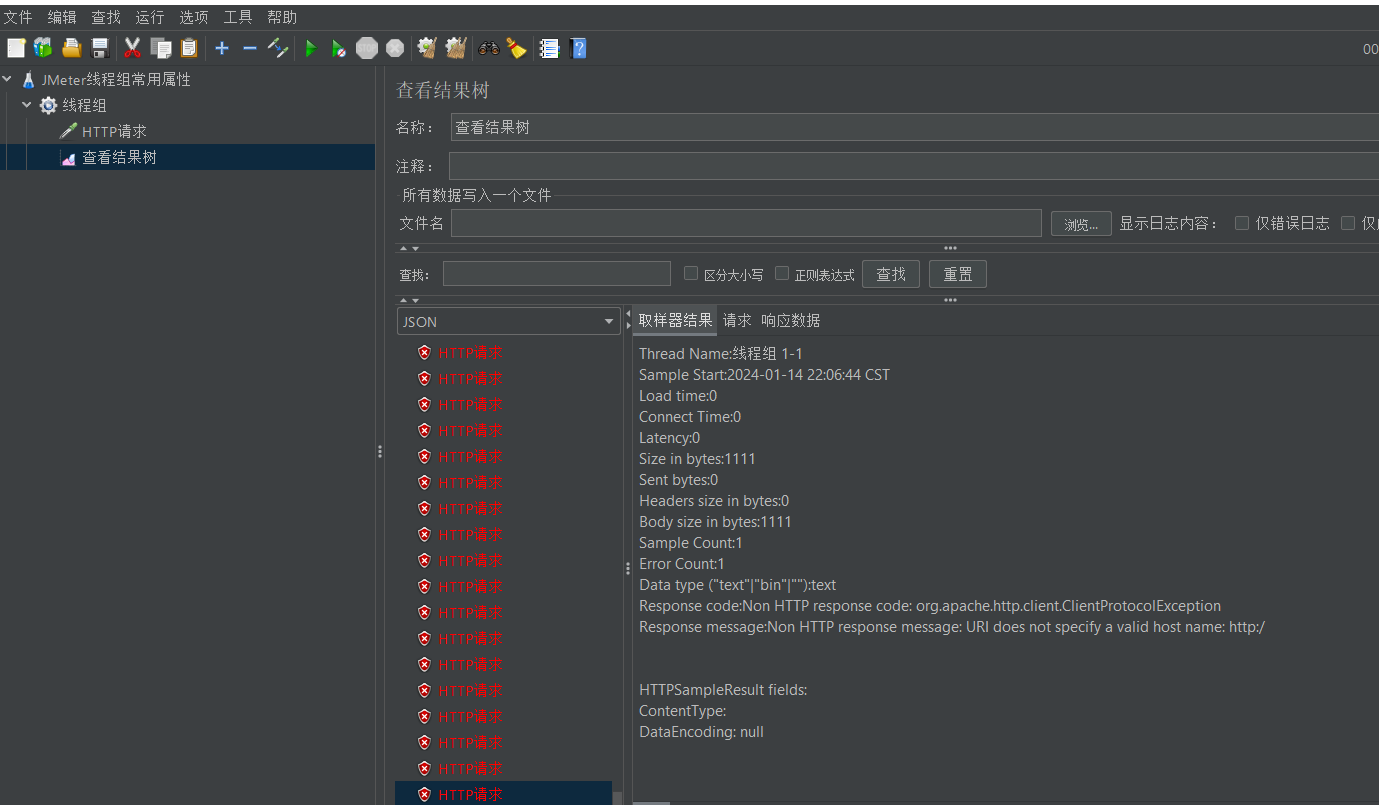This screenshot has width=1379, height=805.
Task: Open the 文件 menu
Action: (18, 17)
